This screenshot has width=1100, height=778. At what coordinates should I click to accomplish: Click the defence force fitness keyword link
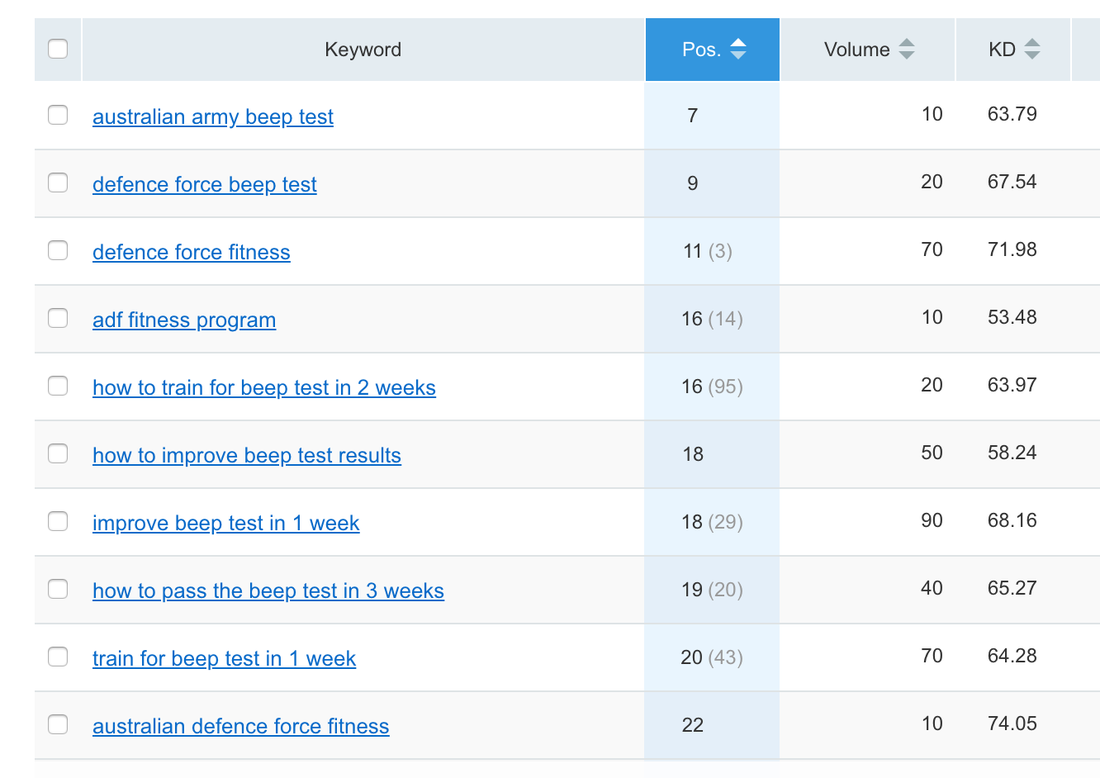[191, 253]
